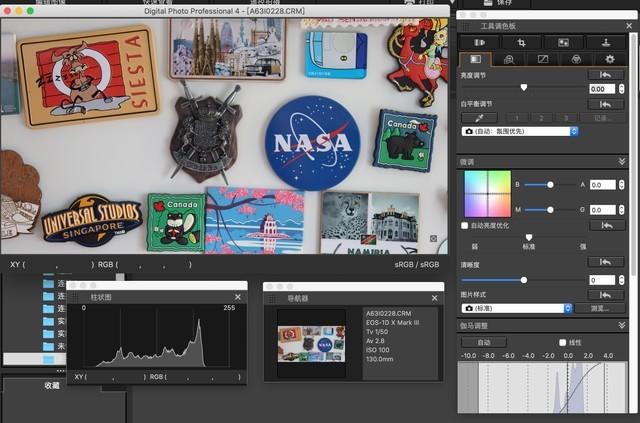The image size is (640, 423).
Task: Switch to the color circles tab
Action: tap(576, 60)
